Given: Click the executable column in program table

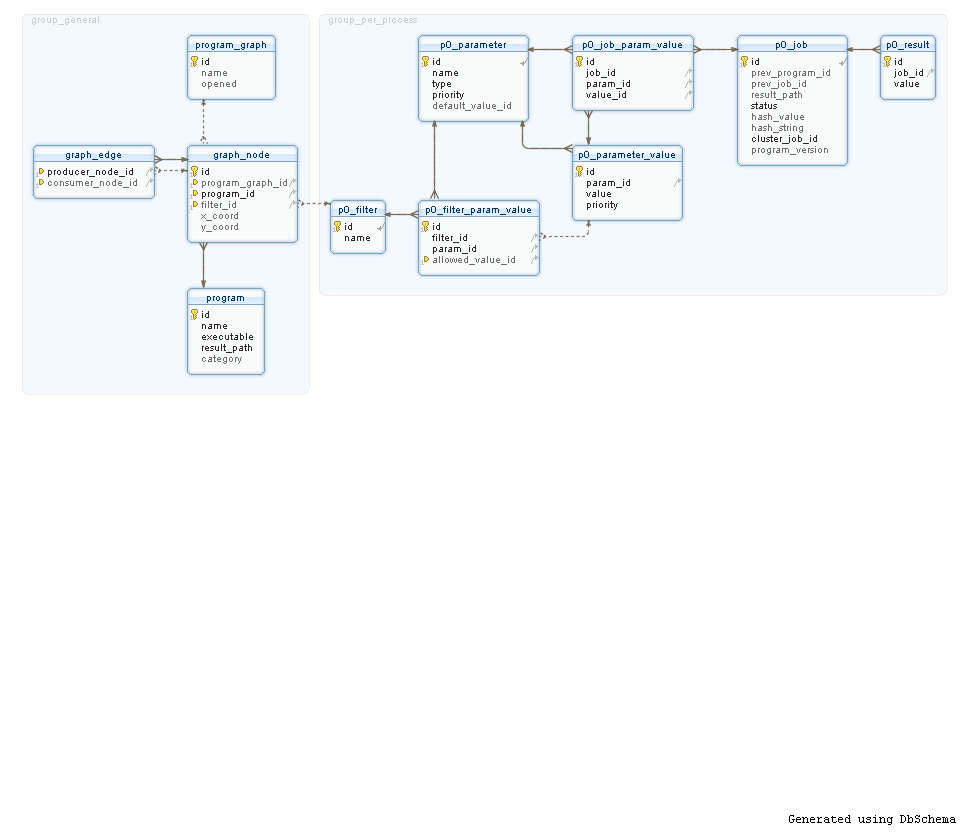Looking at the screenshot, I should click(227, 337).
